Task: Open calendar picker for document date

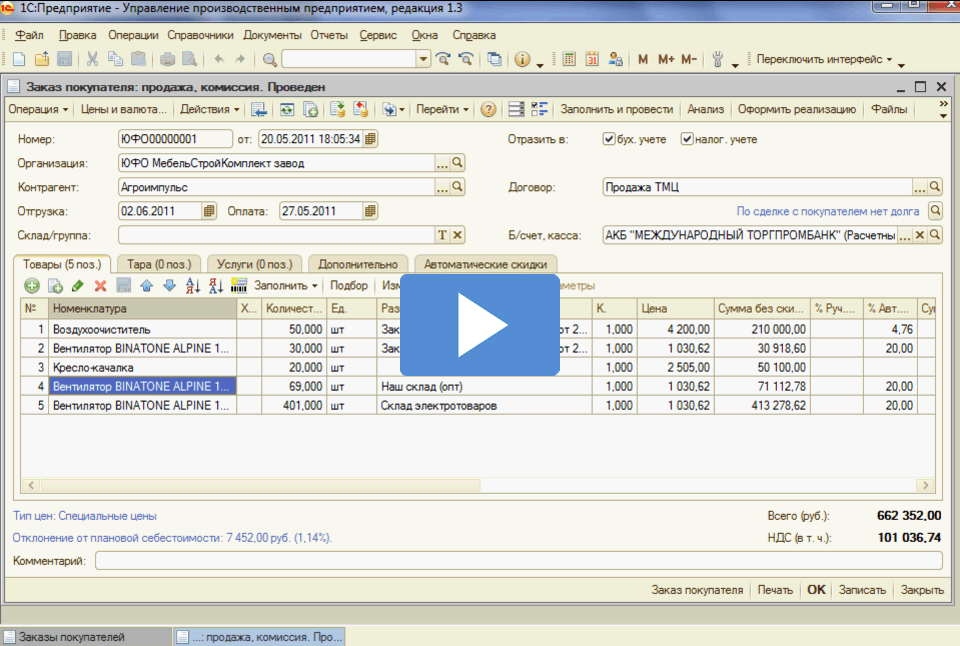Action: 370,139
